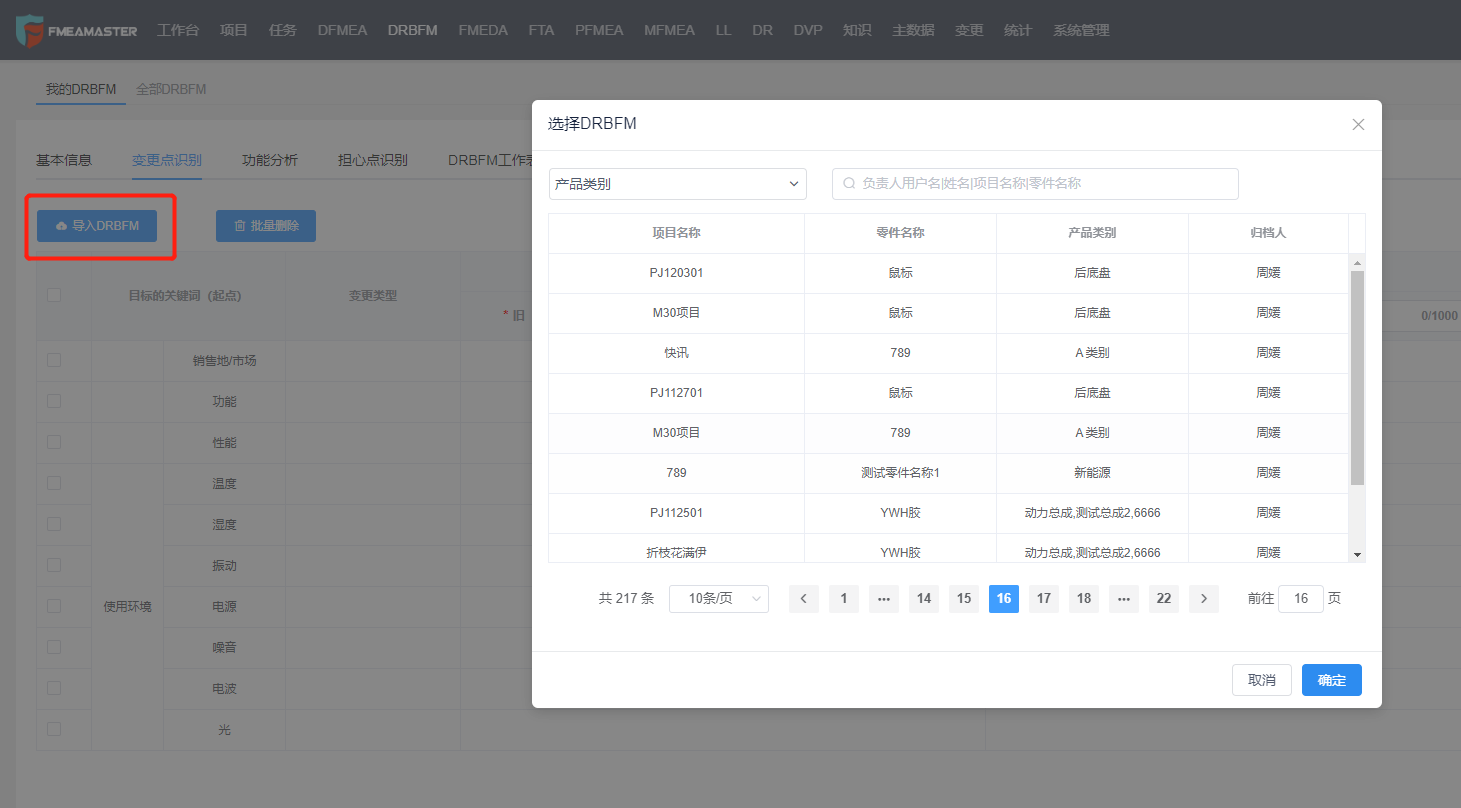Go to page 1
The height and width of the screenshot is (808, 1461).
pos(844,599)
